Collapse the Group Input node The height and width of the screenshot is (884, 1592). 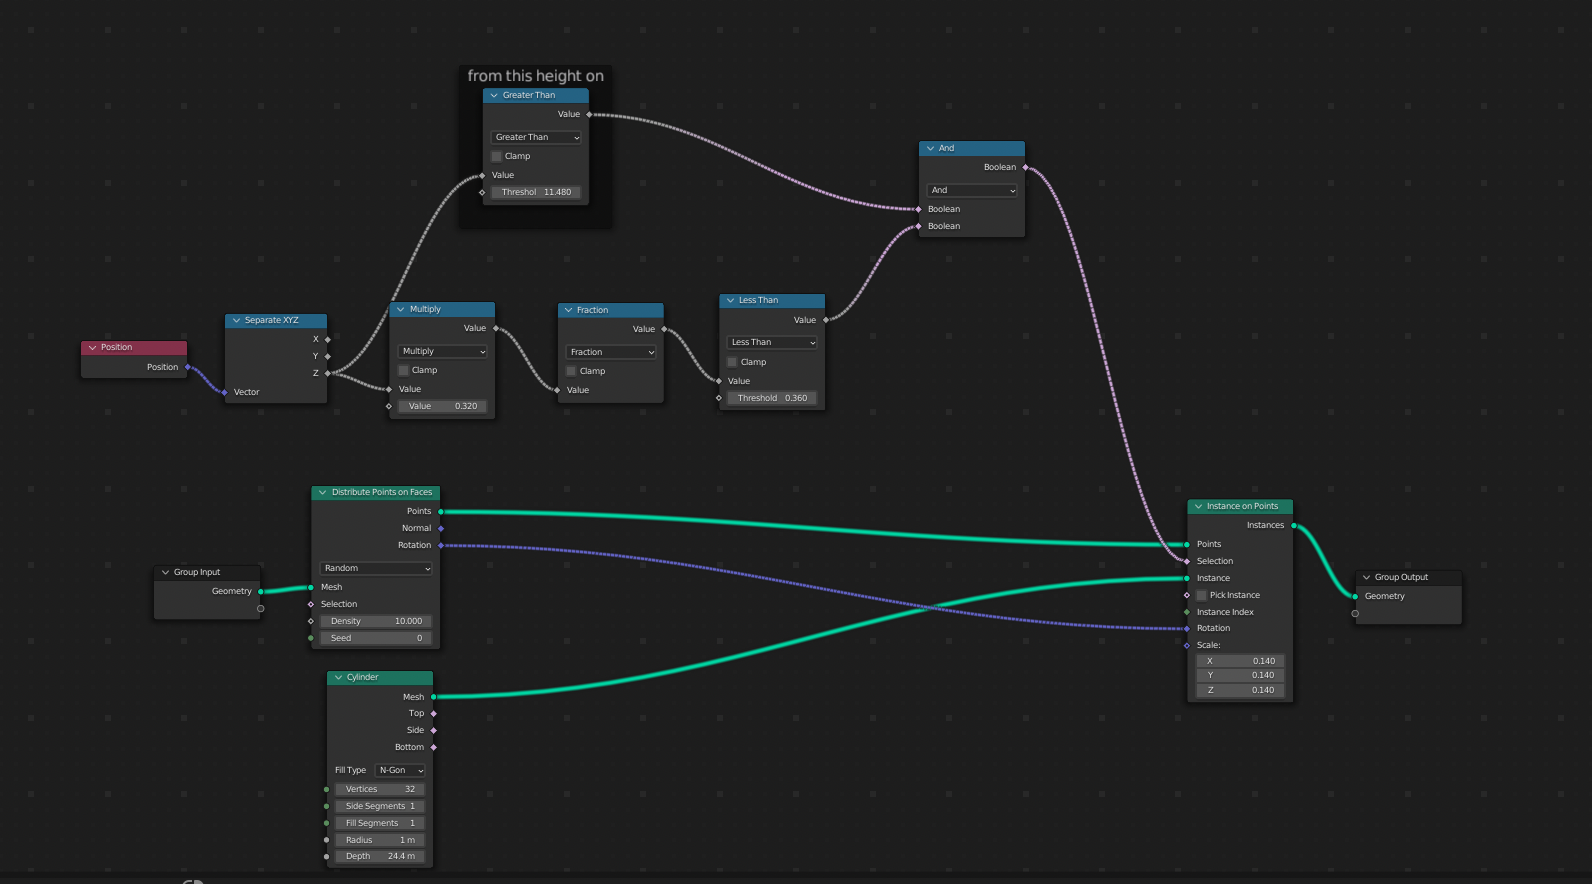(x=165, y=573)
